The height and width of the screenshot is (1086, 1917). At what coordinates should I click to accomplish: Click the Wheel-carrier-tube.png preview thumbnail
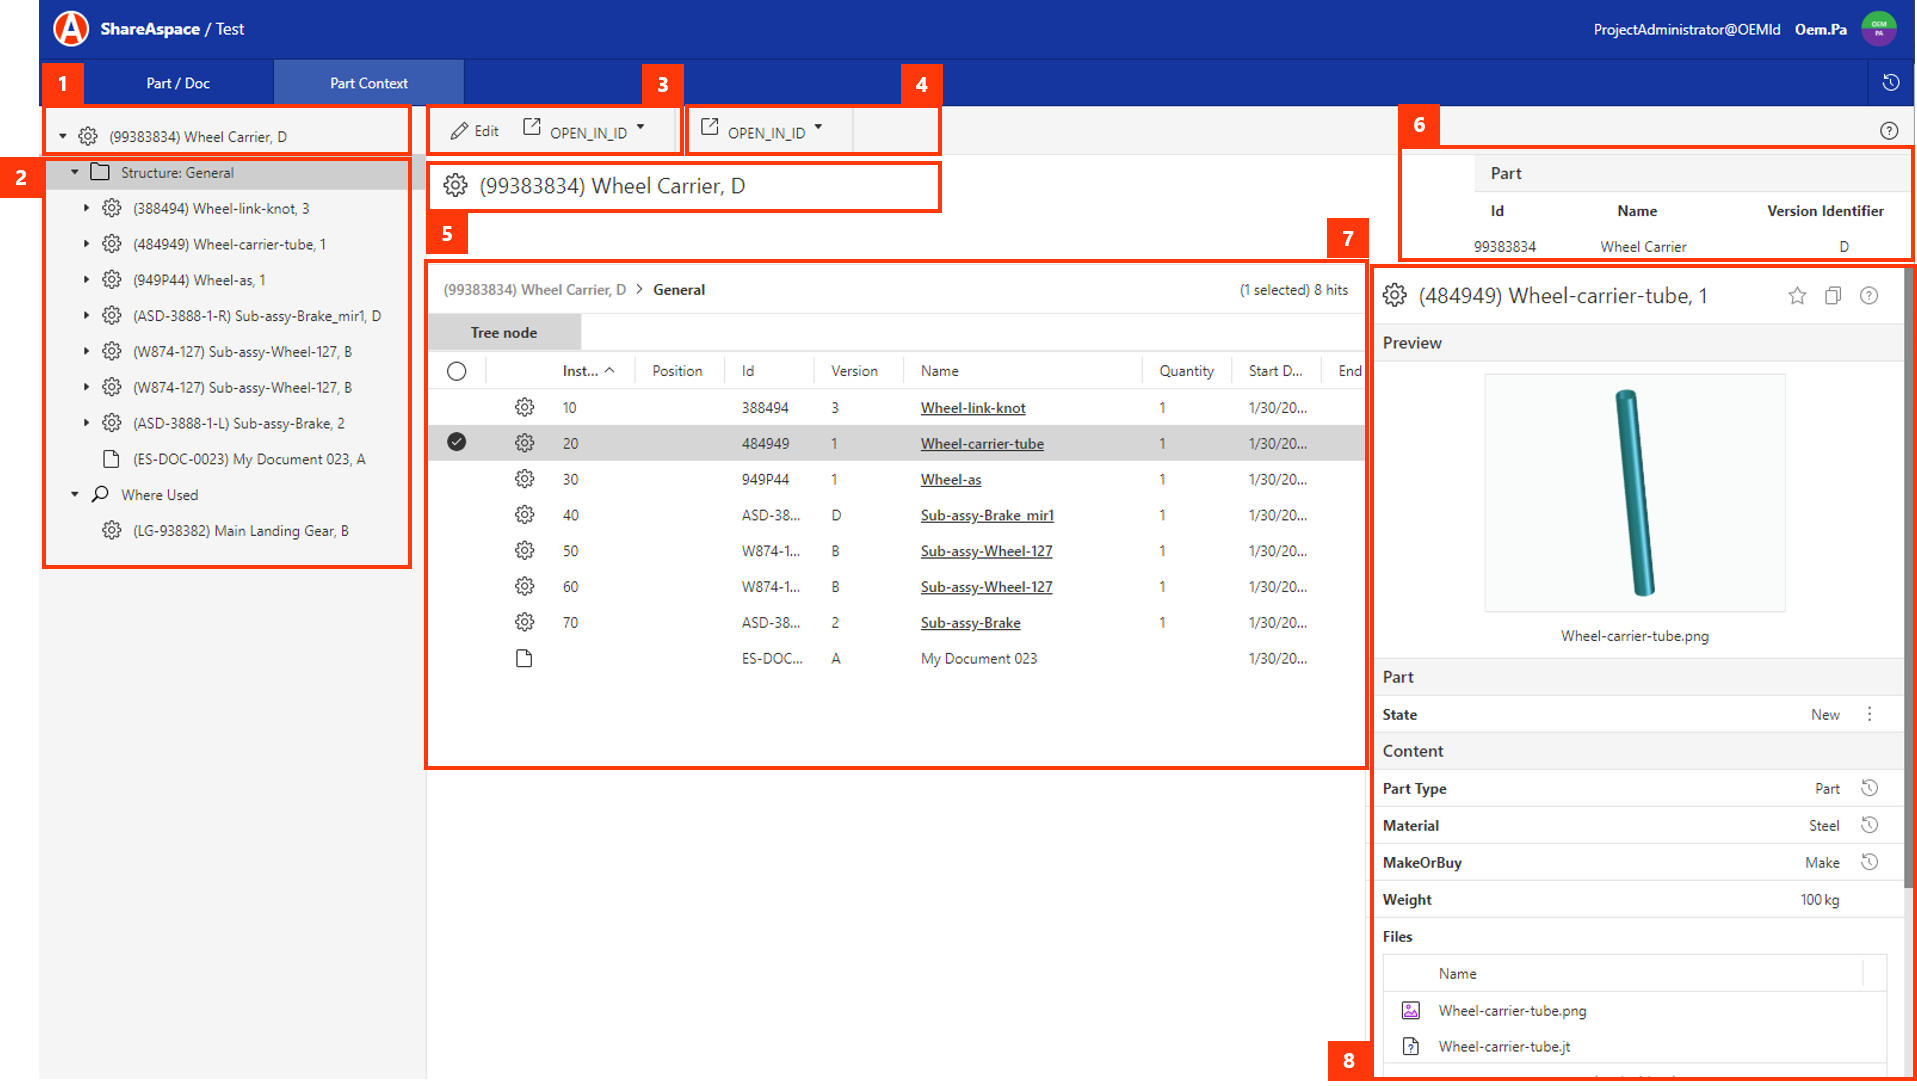(x=1634, y=492)
